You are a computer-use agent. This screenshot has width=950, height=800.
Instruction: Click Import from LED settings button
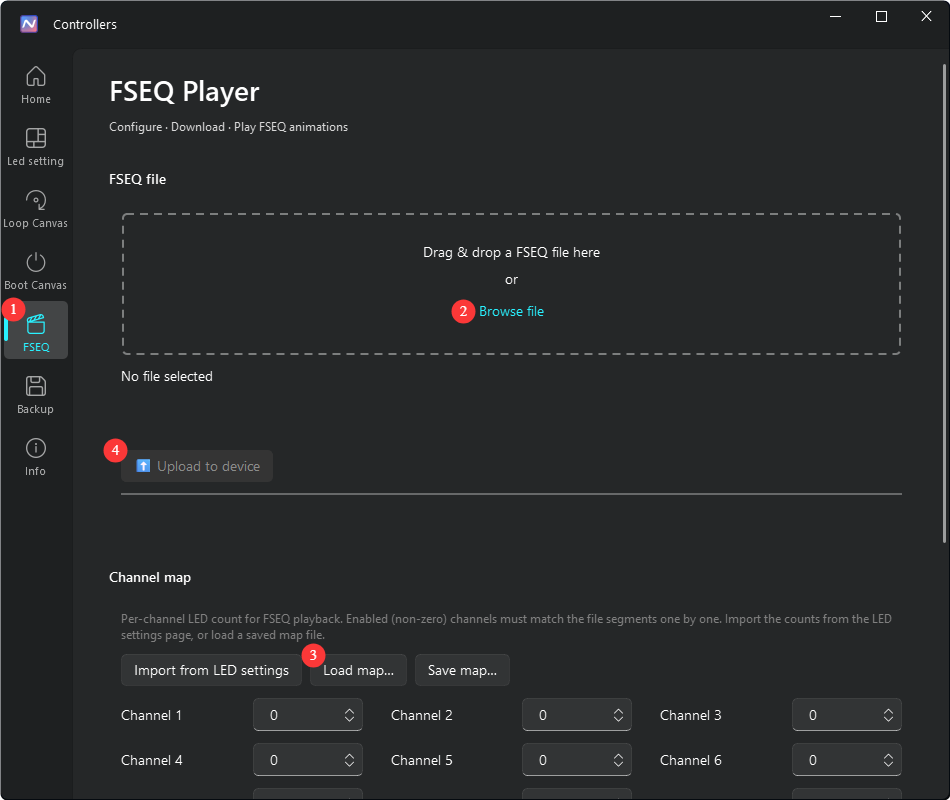click(x=211, y=670)
